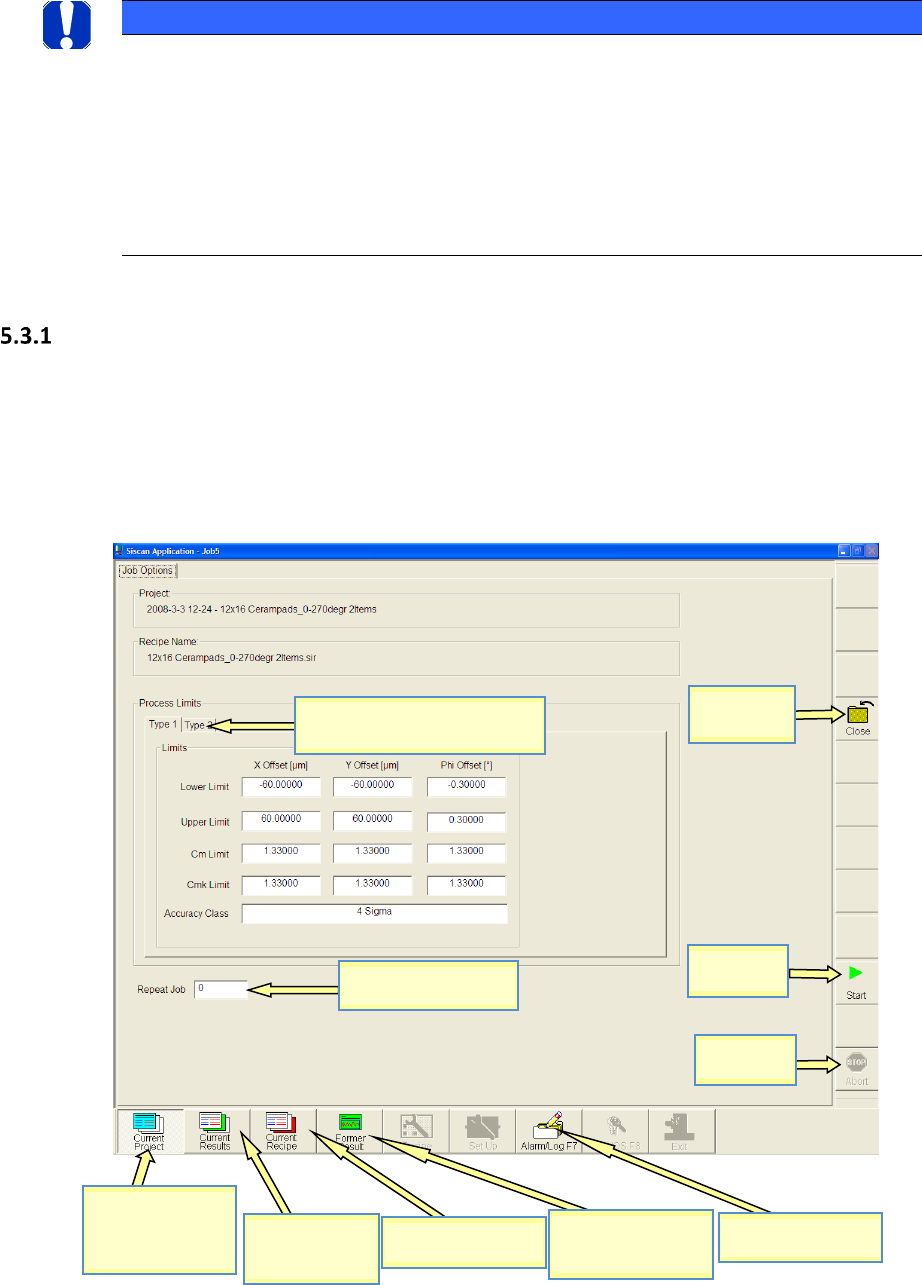The width and height of the screenshot is (922, 1285).
Task: Click the Upper Limit Phi Offset field
Action: [x=466, y=822]
